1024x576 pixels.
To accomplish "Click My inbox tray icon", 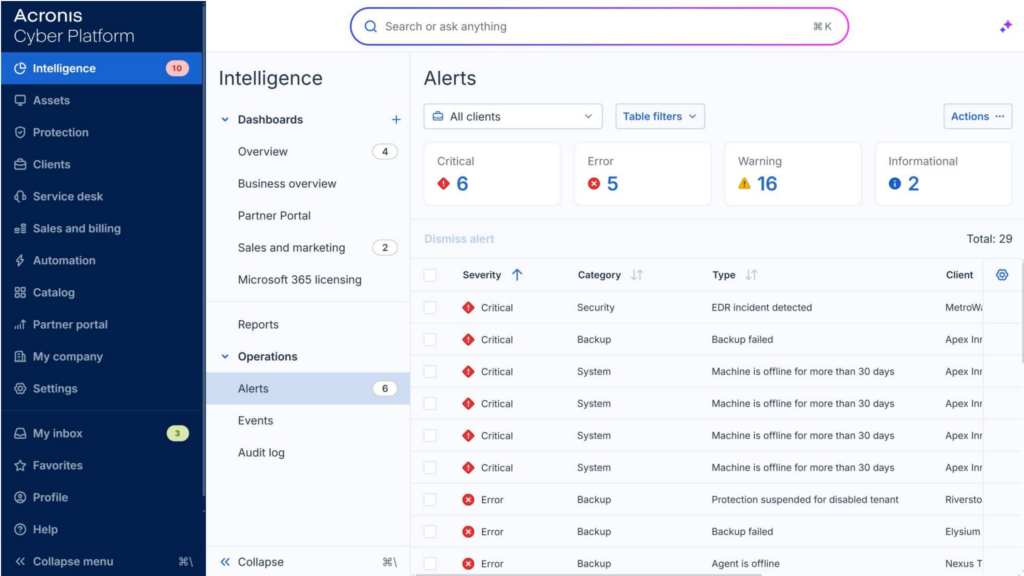I will tap(20, 433).
